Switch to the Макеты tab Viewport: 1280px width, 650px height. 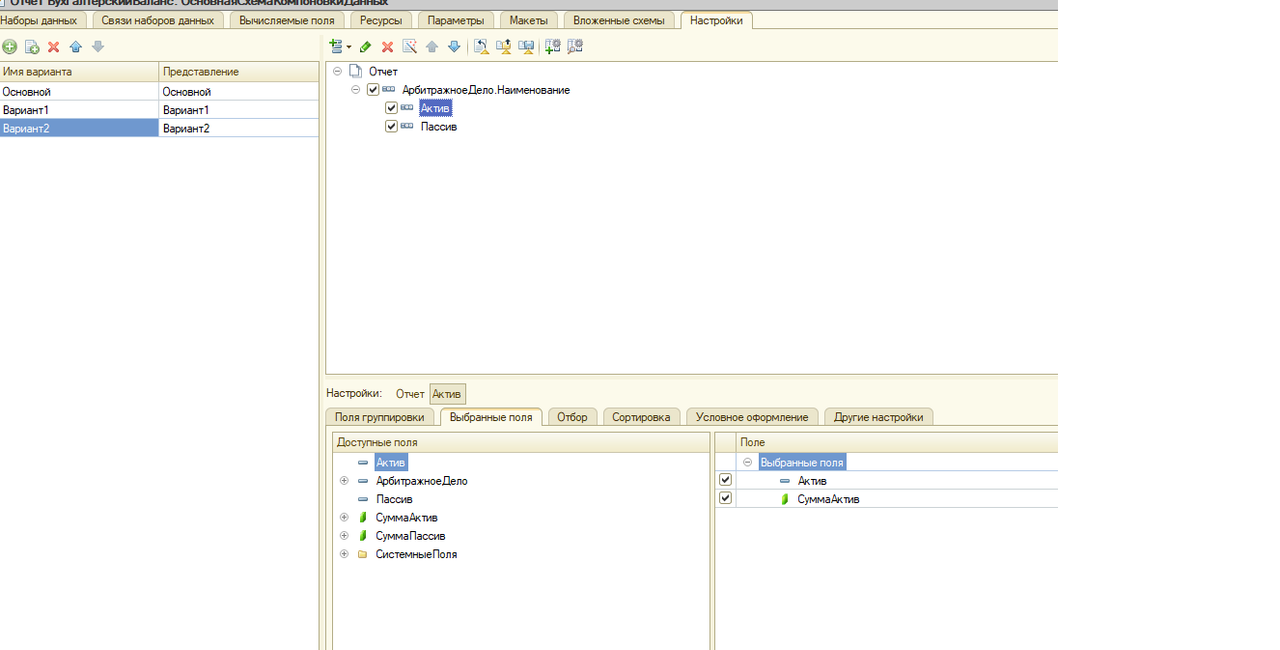(529, 20)
